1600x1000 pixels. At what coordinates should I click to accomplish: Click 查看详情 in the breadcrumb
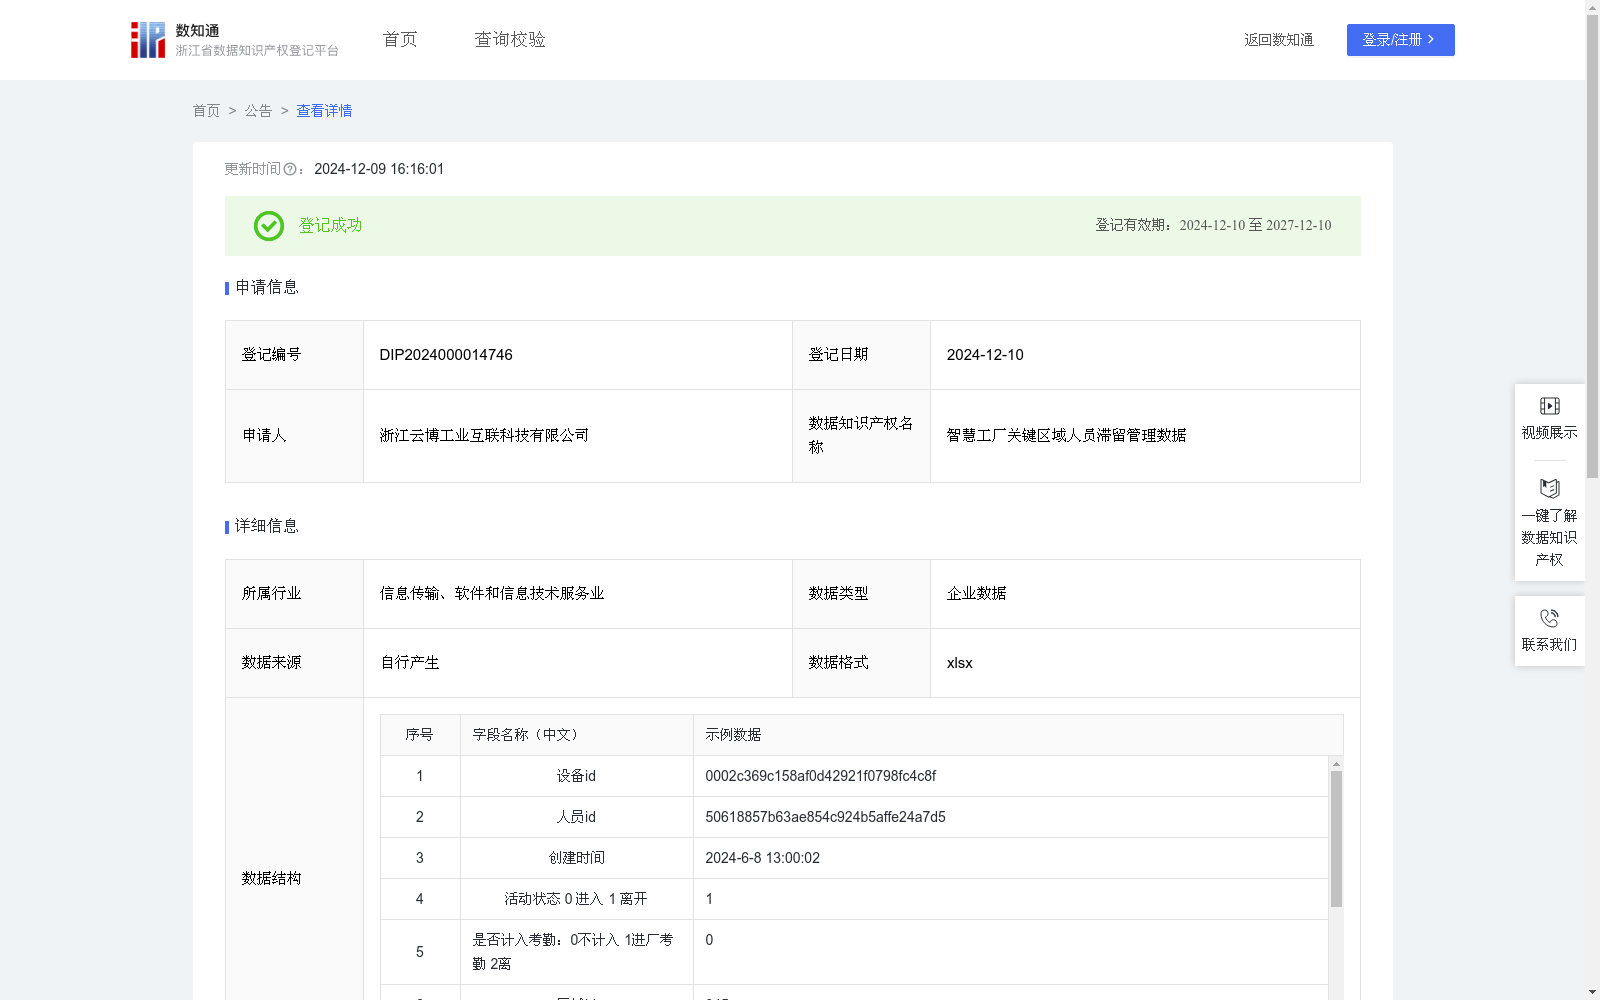coord(324,111)
